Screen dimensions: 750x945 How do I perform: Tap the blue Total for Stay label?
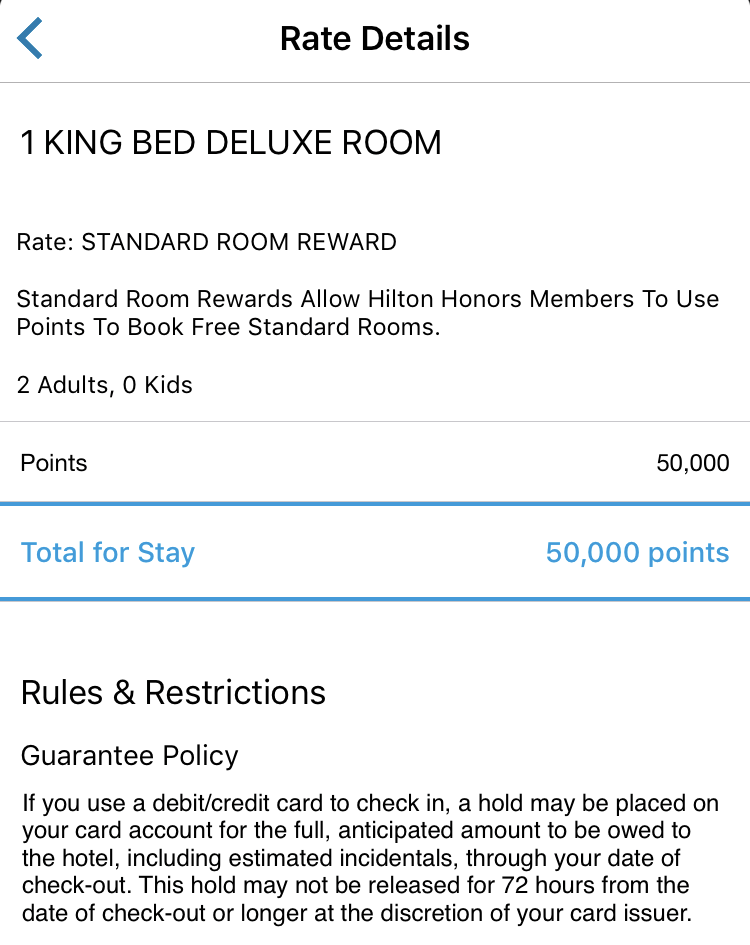coord(108,553)
